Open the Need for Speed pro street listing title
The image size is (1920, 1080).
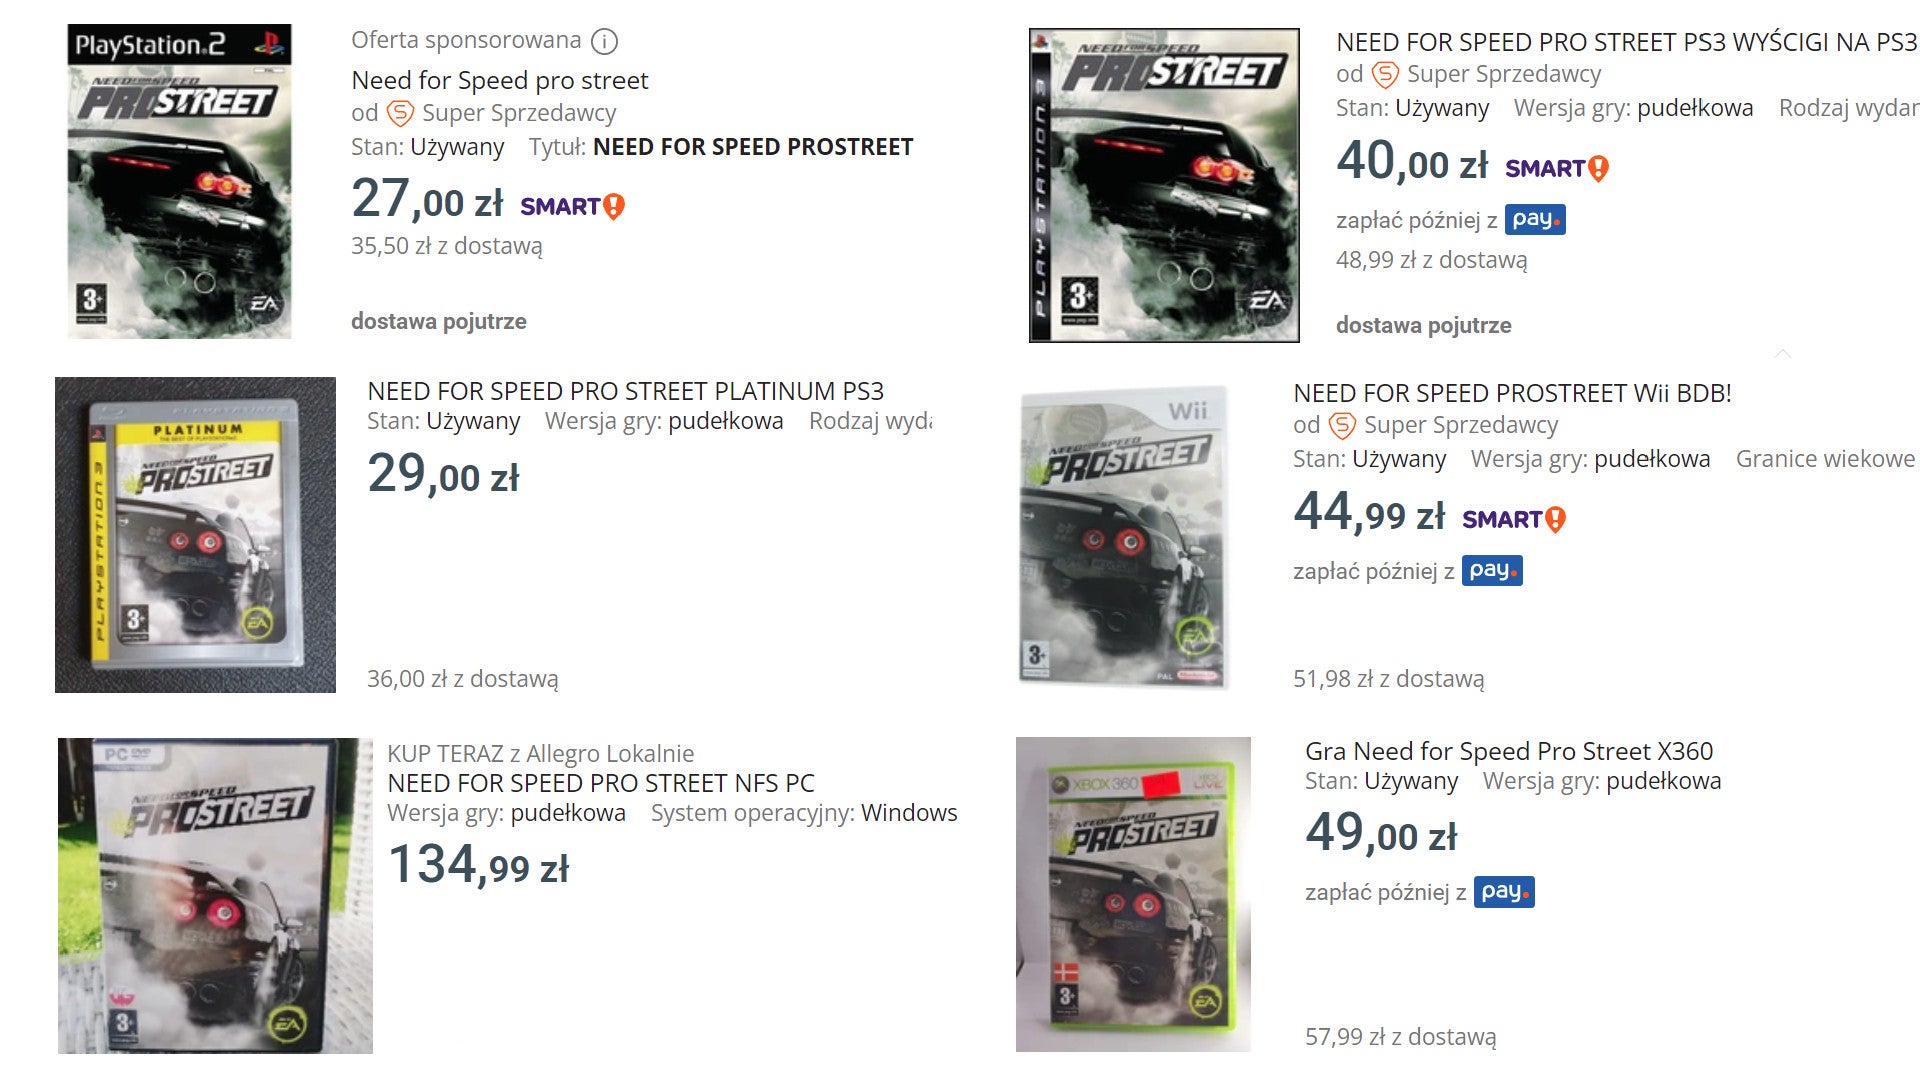(499, 80)
